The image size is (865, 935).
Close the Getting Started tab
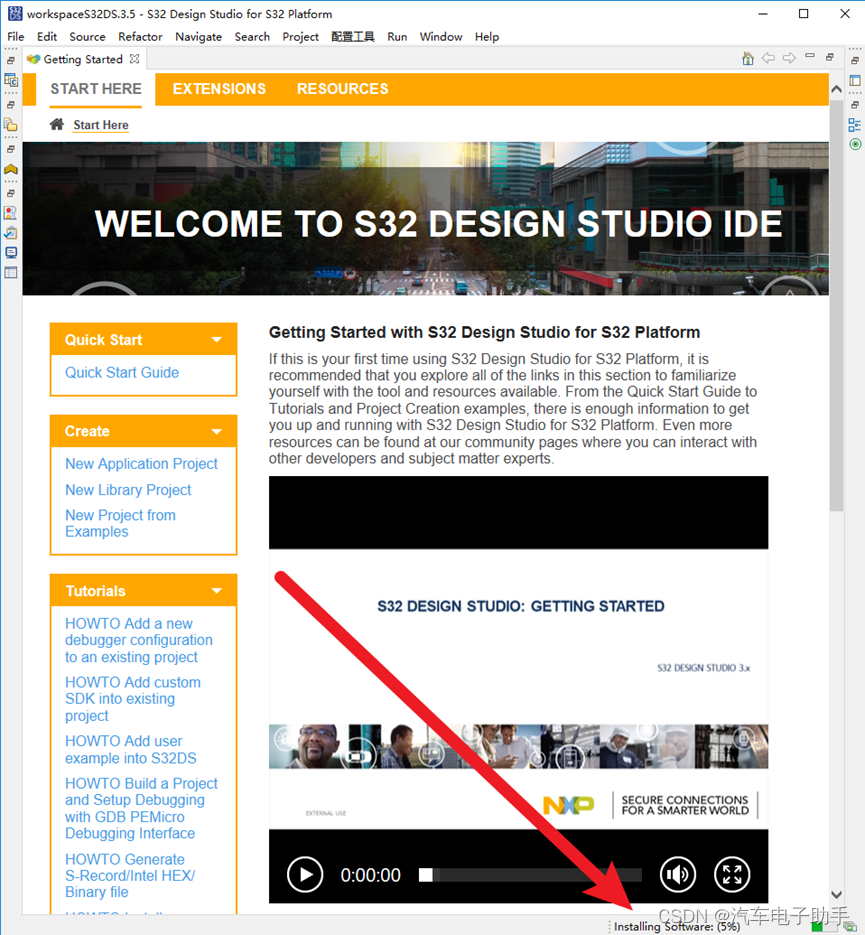[x=135, y=58]
